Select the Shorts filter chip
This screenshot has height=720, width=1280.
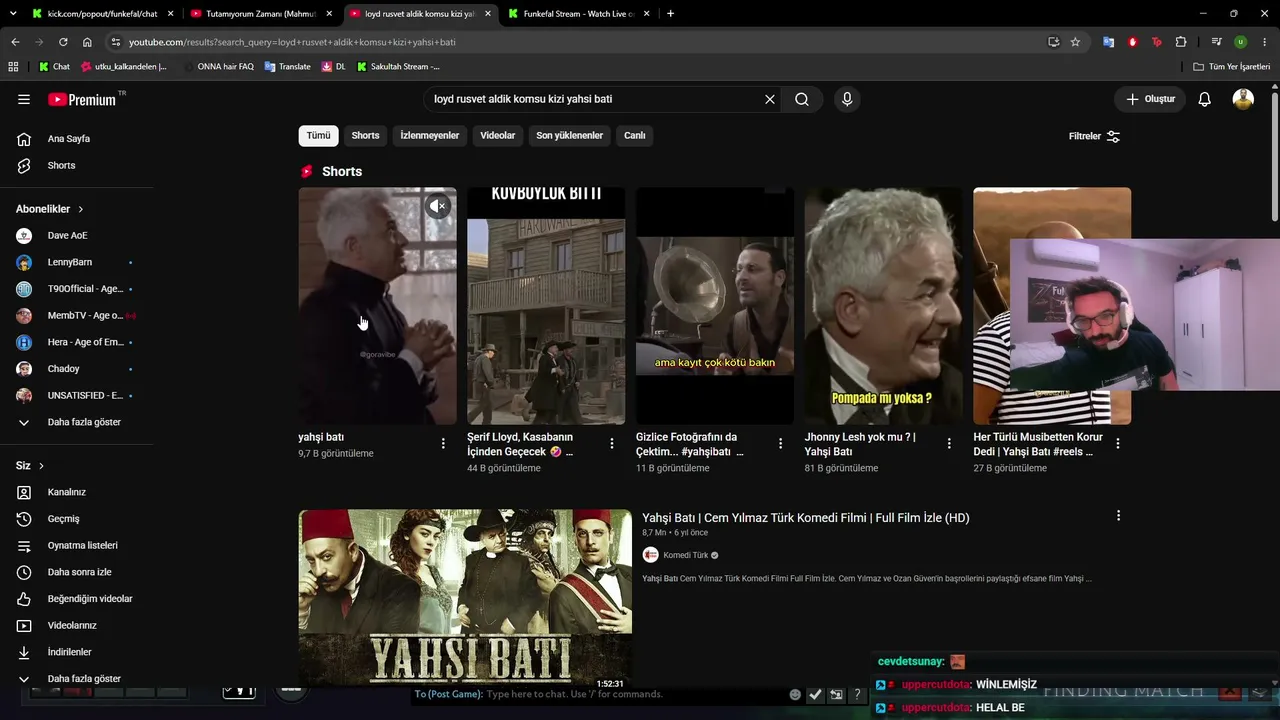pos(365,135)
